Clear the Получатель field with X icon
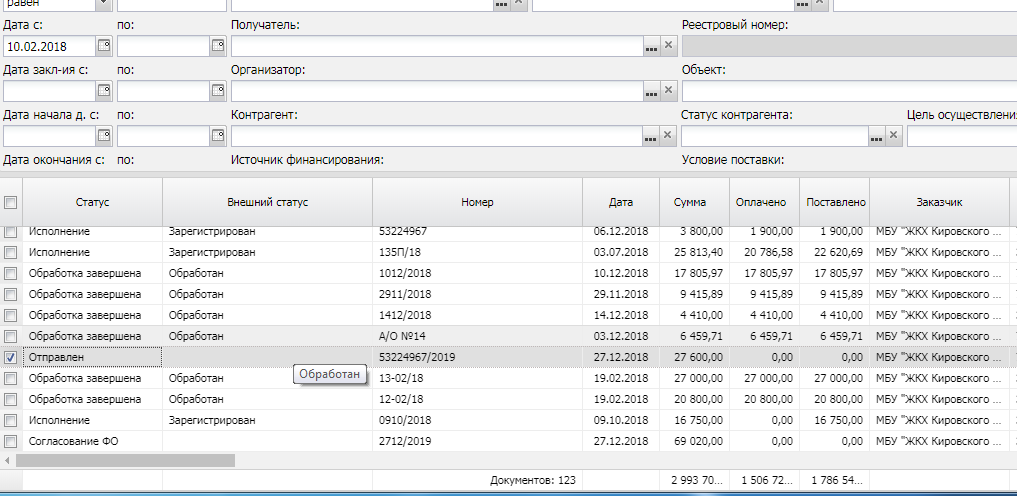Image resolution: width=1017 pixels, height=496 pixels. pyautogui.click(x=669, y=46)
